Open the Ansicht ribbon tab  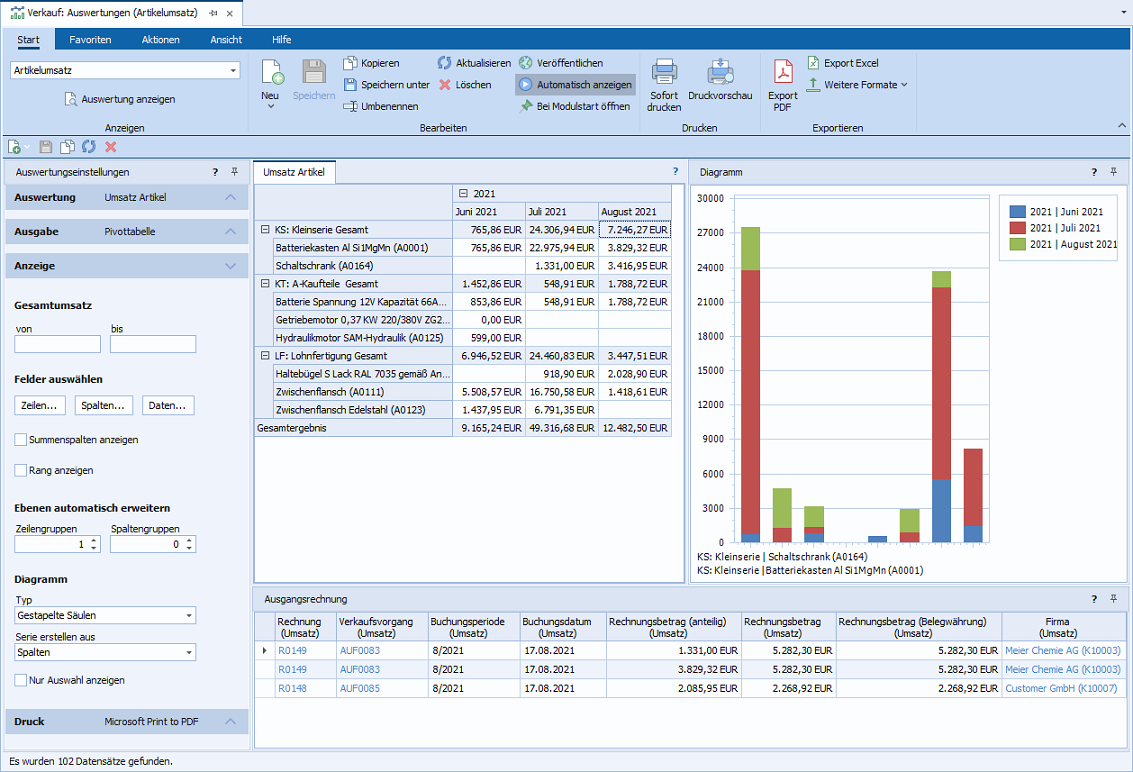226,40
